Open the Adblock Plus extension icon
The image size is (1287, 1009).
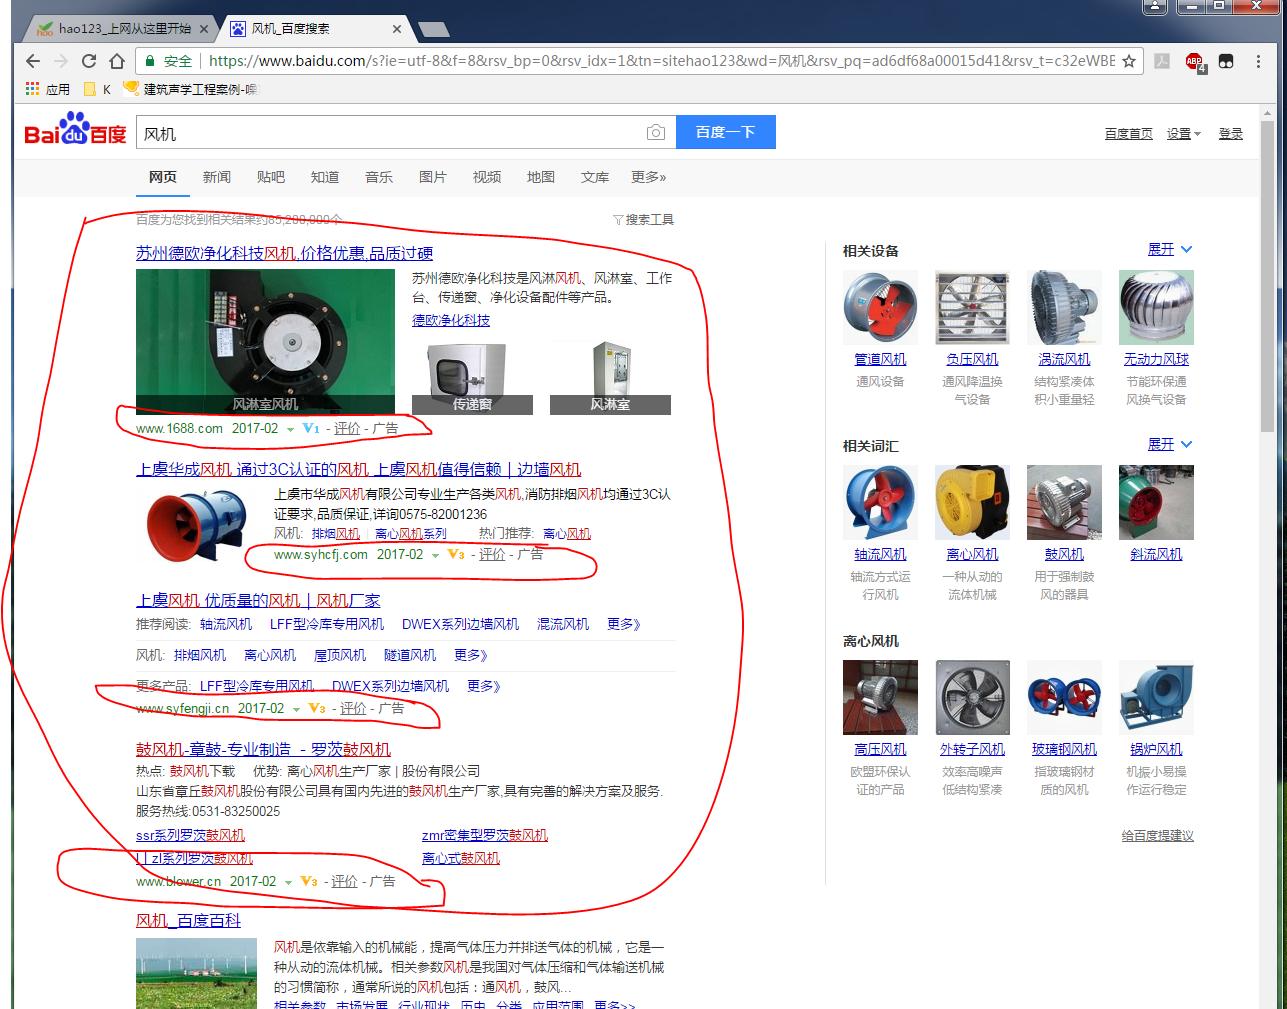(x=1196, y=60)
